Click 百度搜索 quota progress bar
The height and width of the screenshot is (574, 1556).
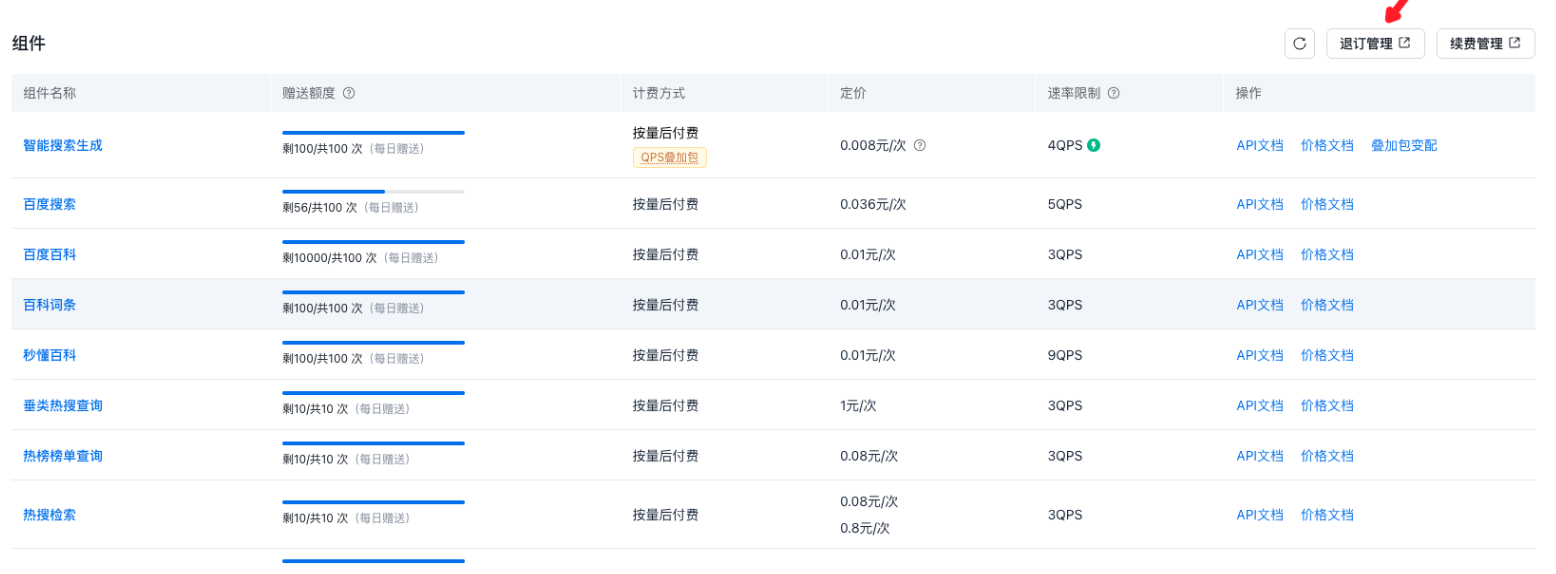[373, 191]
